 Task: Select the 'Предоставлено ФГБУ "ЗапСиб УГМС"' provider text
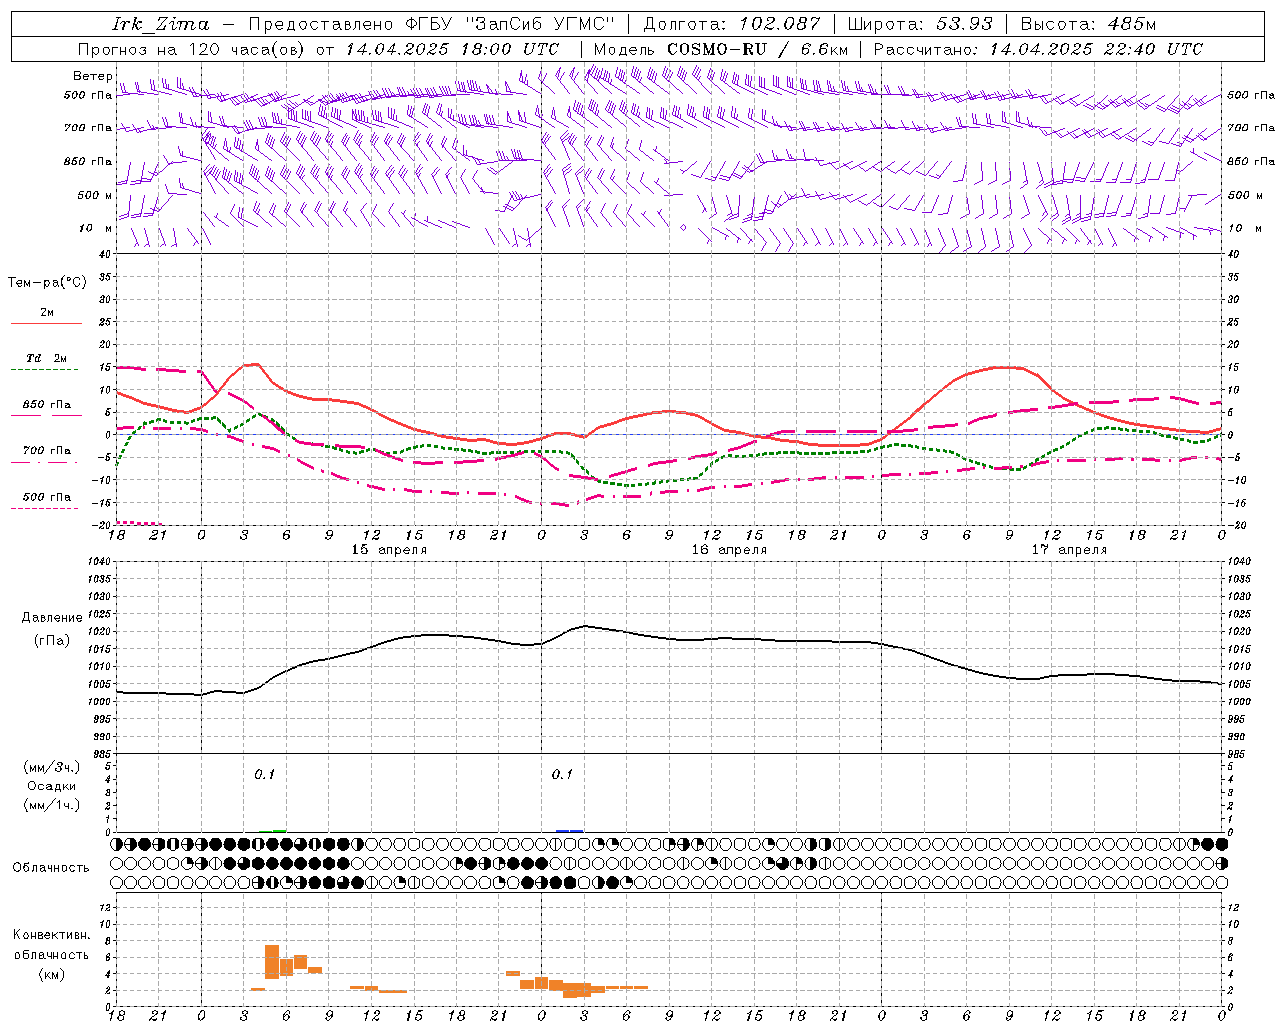[431, 24]
